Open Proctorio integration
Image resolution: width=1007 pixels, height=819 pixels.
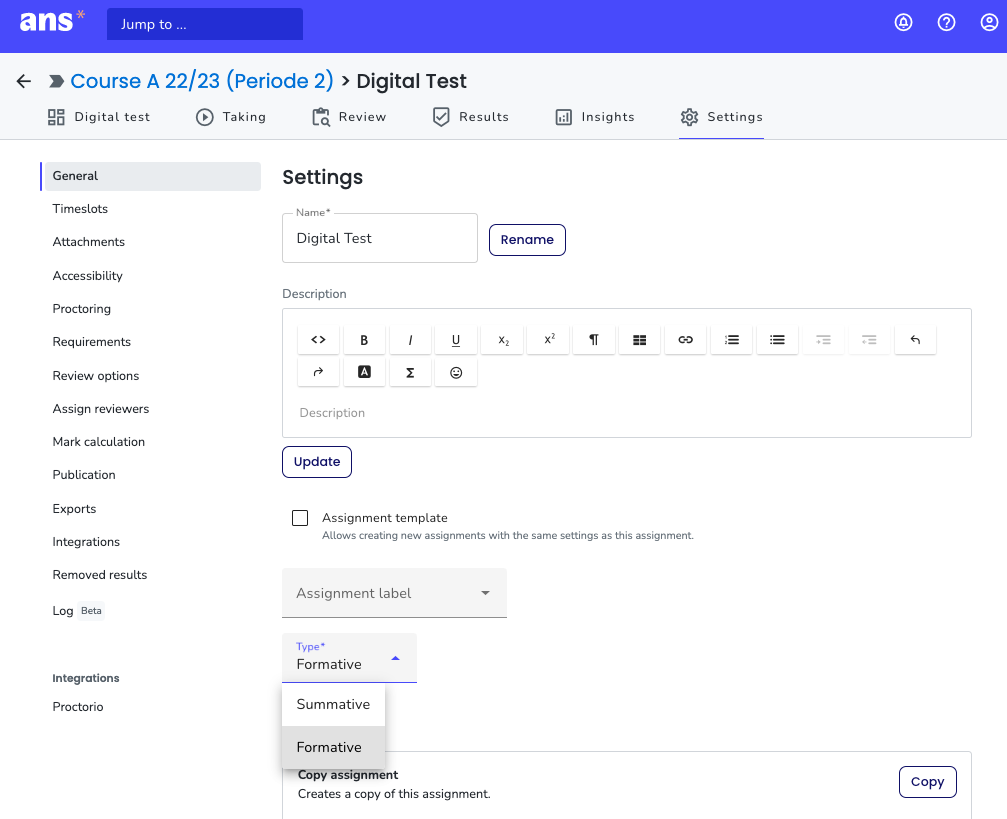pyautogui.click(x=78, y=707)
